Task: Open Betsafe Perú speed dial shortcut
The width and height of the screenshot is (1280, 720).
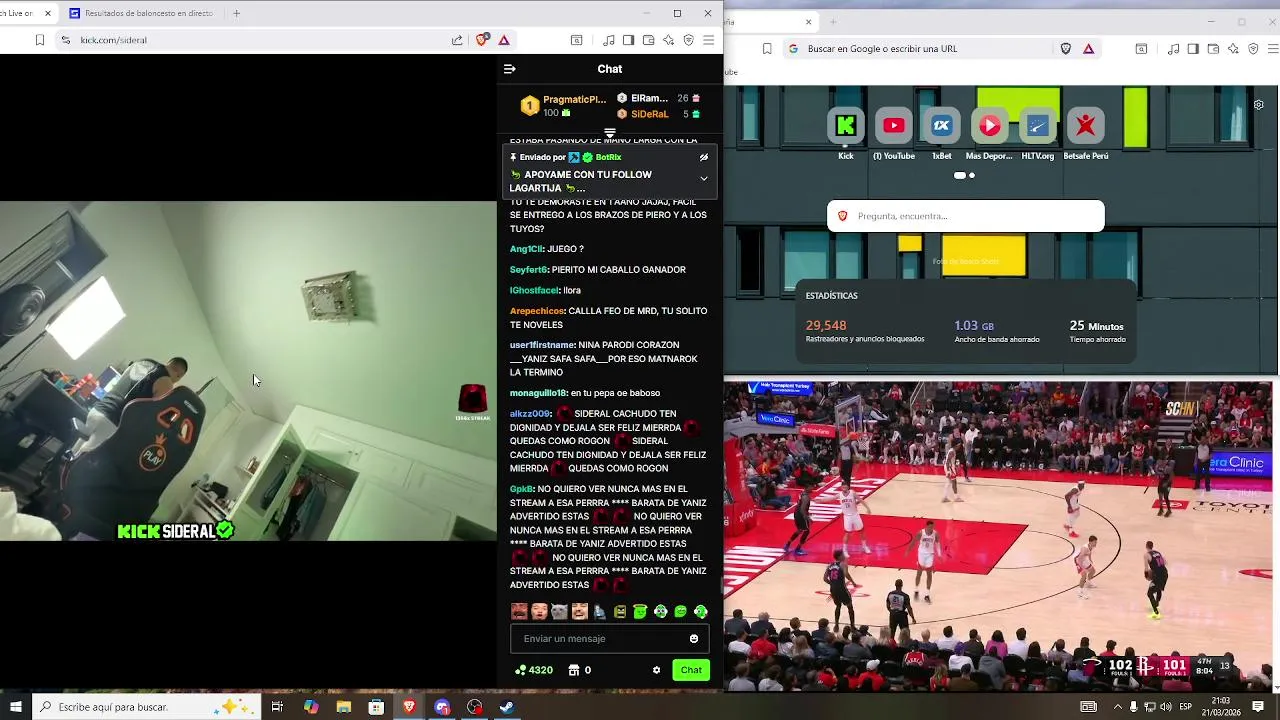Action: 1085,126
